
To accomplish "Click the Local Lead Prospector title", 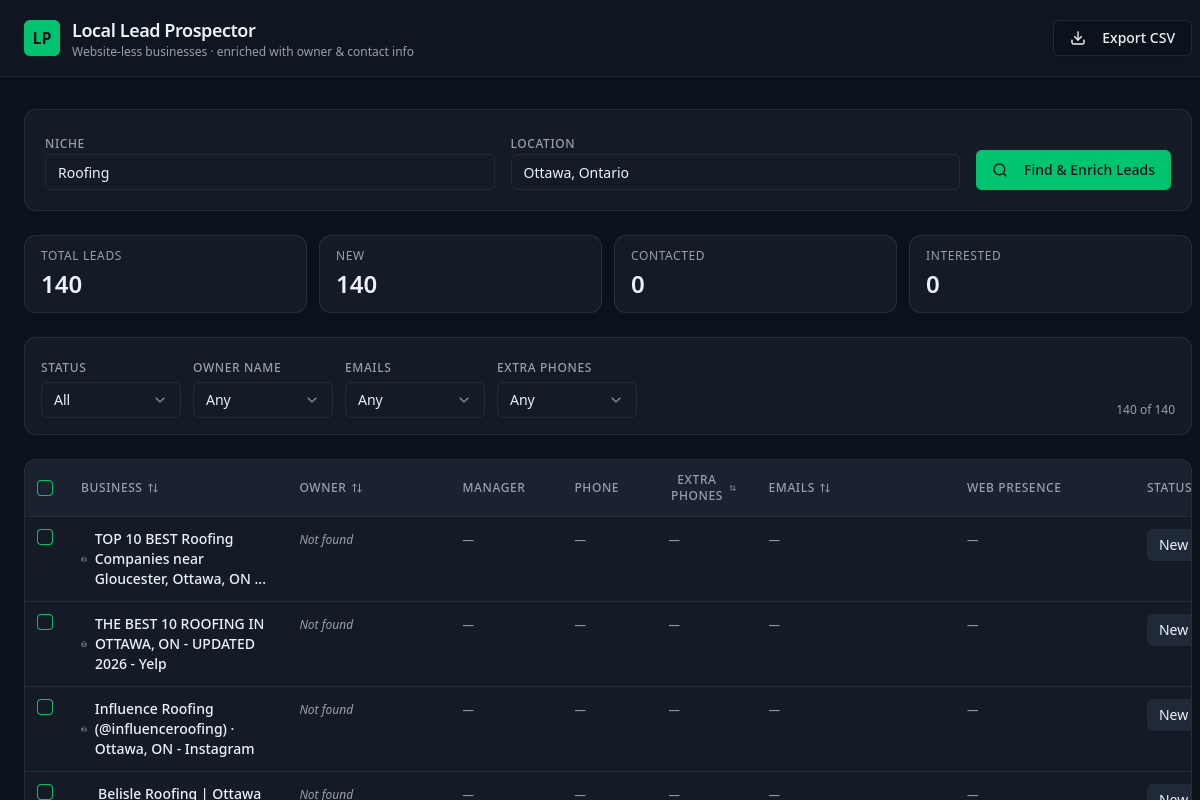I will click(x=164, y=30).
